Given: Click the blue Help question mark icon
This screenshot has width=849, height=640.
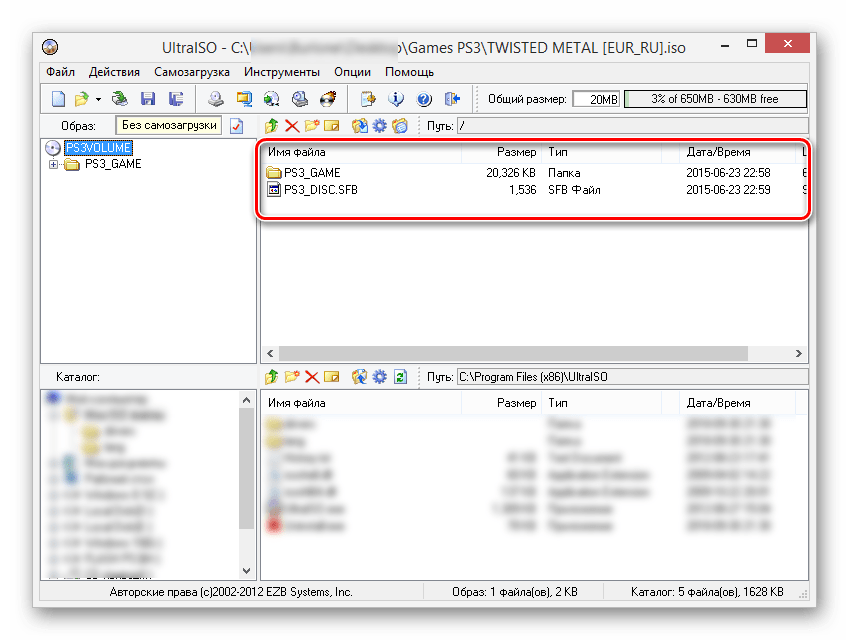Looking at the screenshot, I should (x=423, y=99).
